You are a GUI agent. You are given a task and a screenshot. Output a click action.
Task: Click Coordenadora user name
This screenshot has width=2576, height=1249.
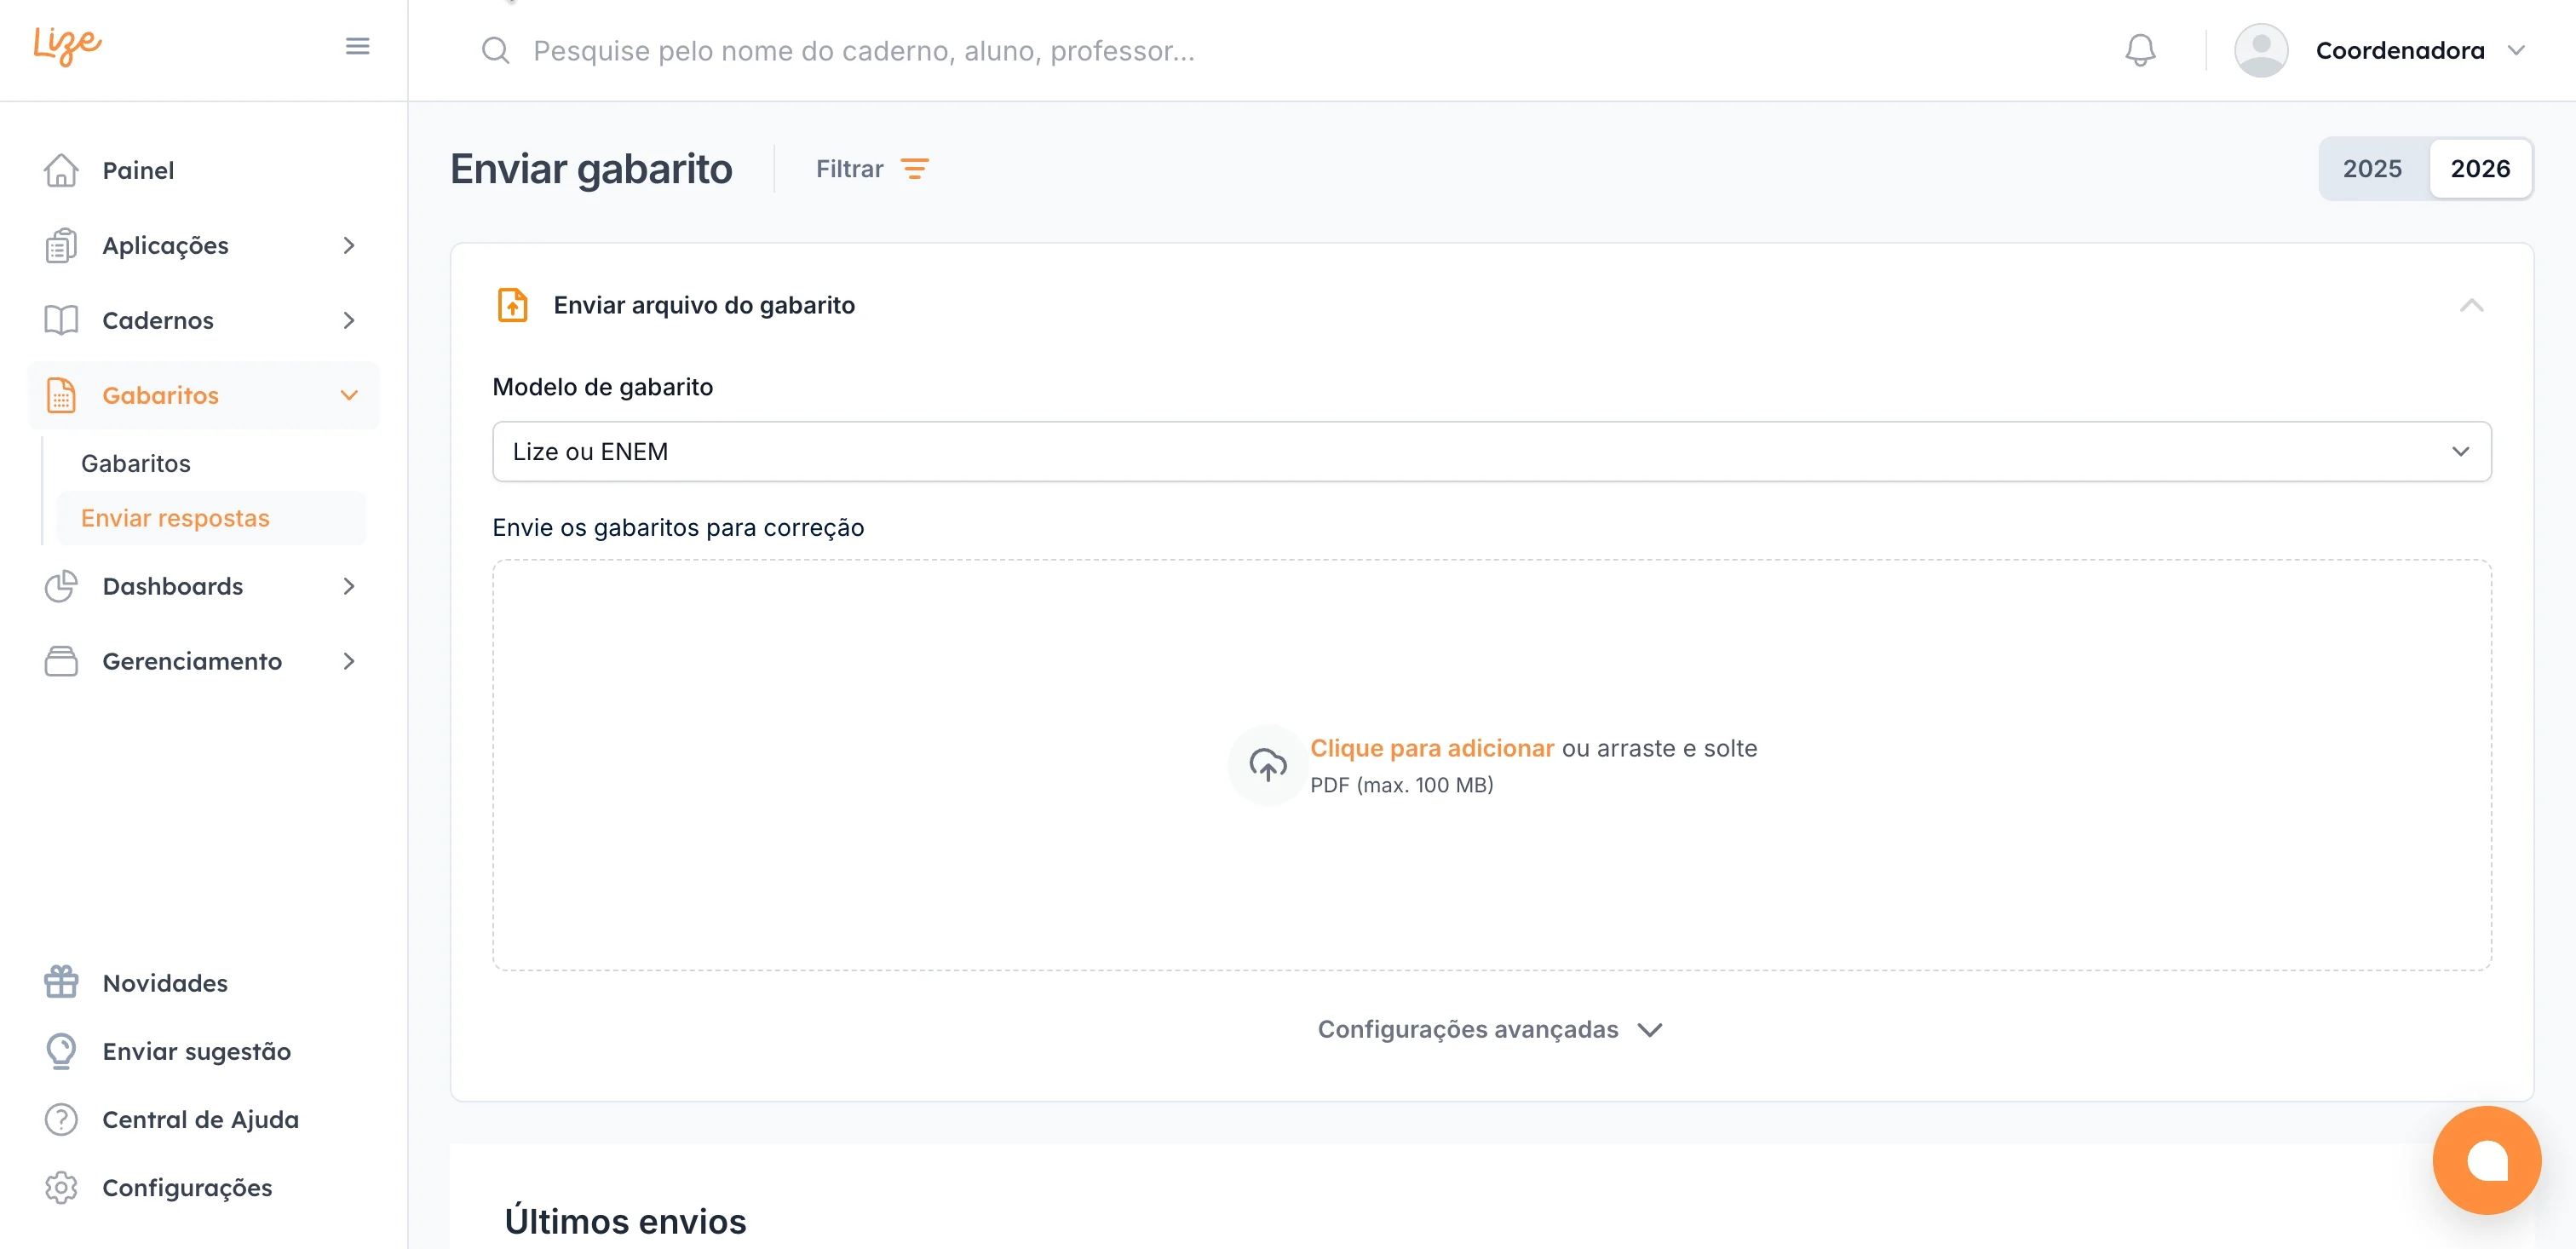pyautogui.click(x=2399, y=50)
